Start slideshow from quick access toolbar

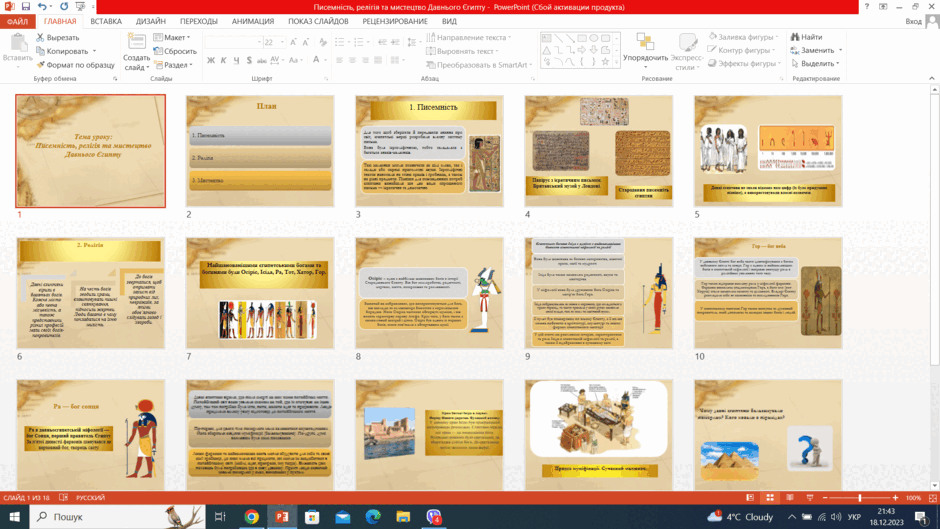[80, 7]
